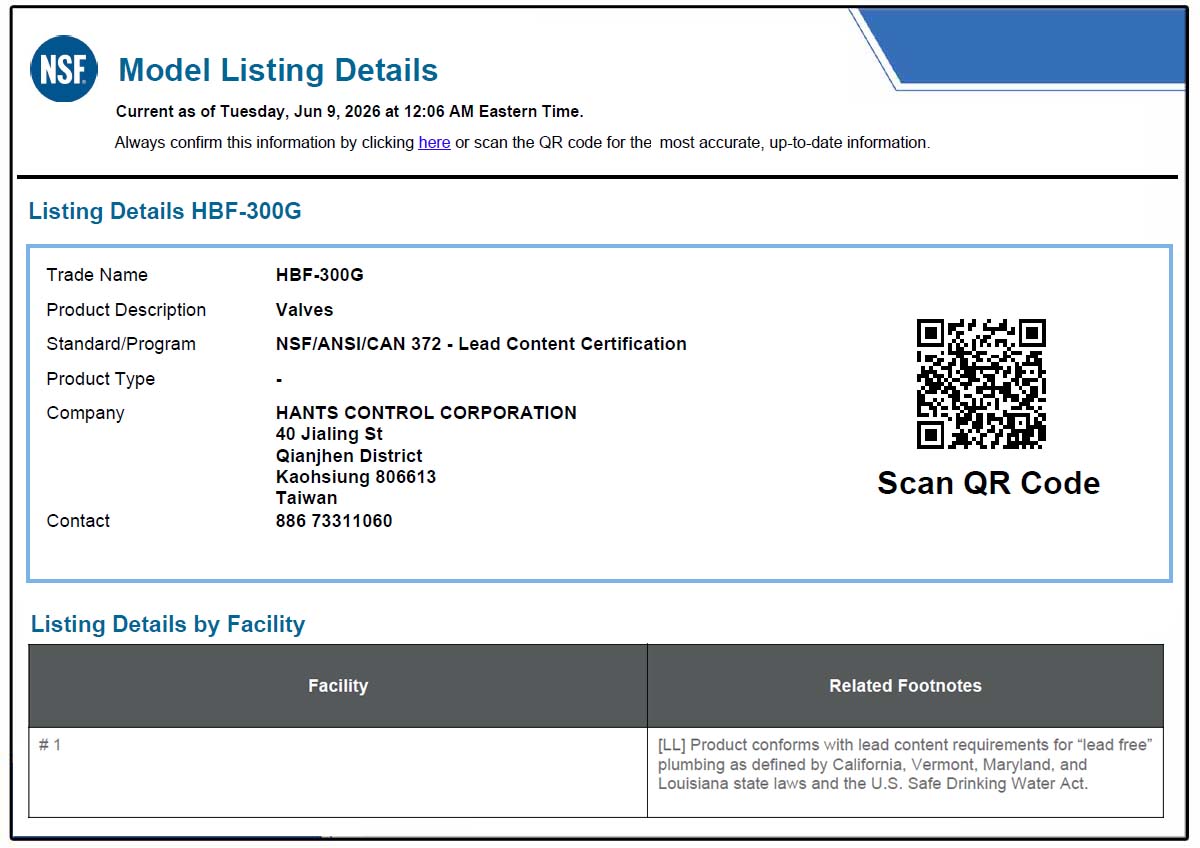
Task: Select 'HANTS CONTROL CORPORATION' company name
Action: click(x=426, y=413)
